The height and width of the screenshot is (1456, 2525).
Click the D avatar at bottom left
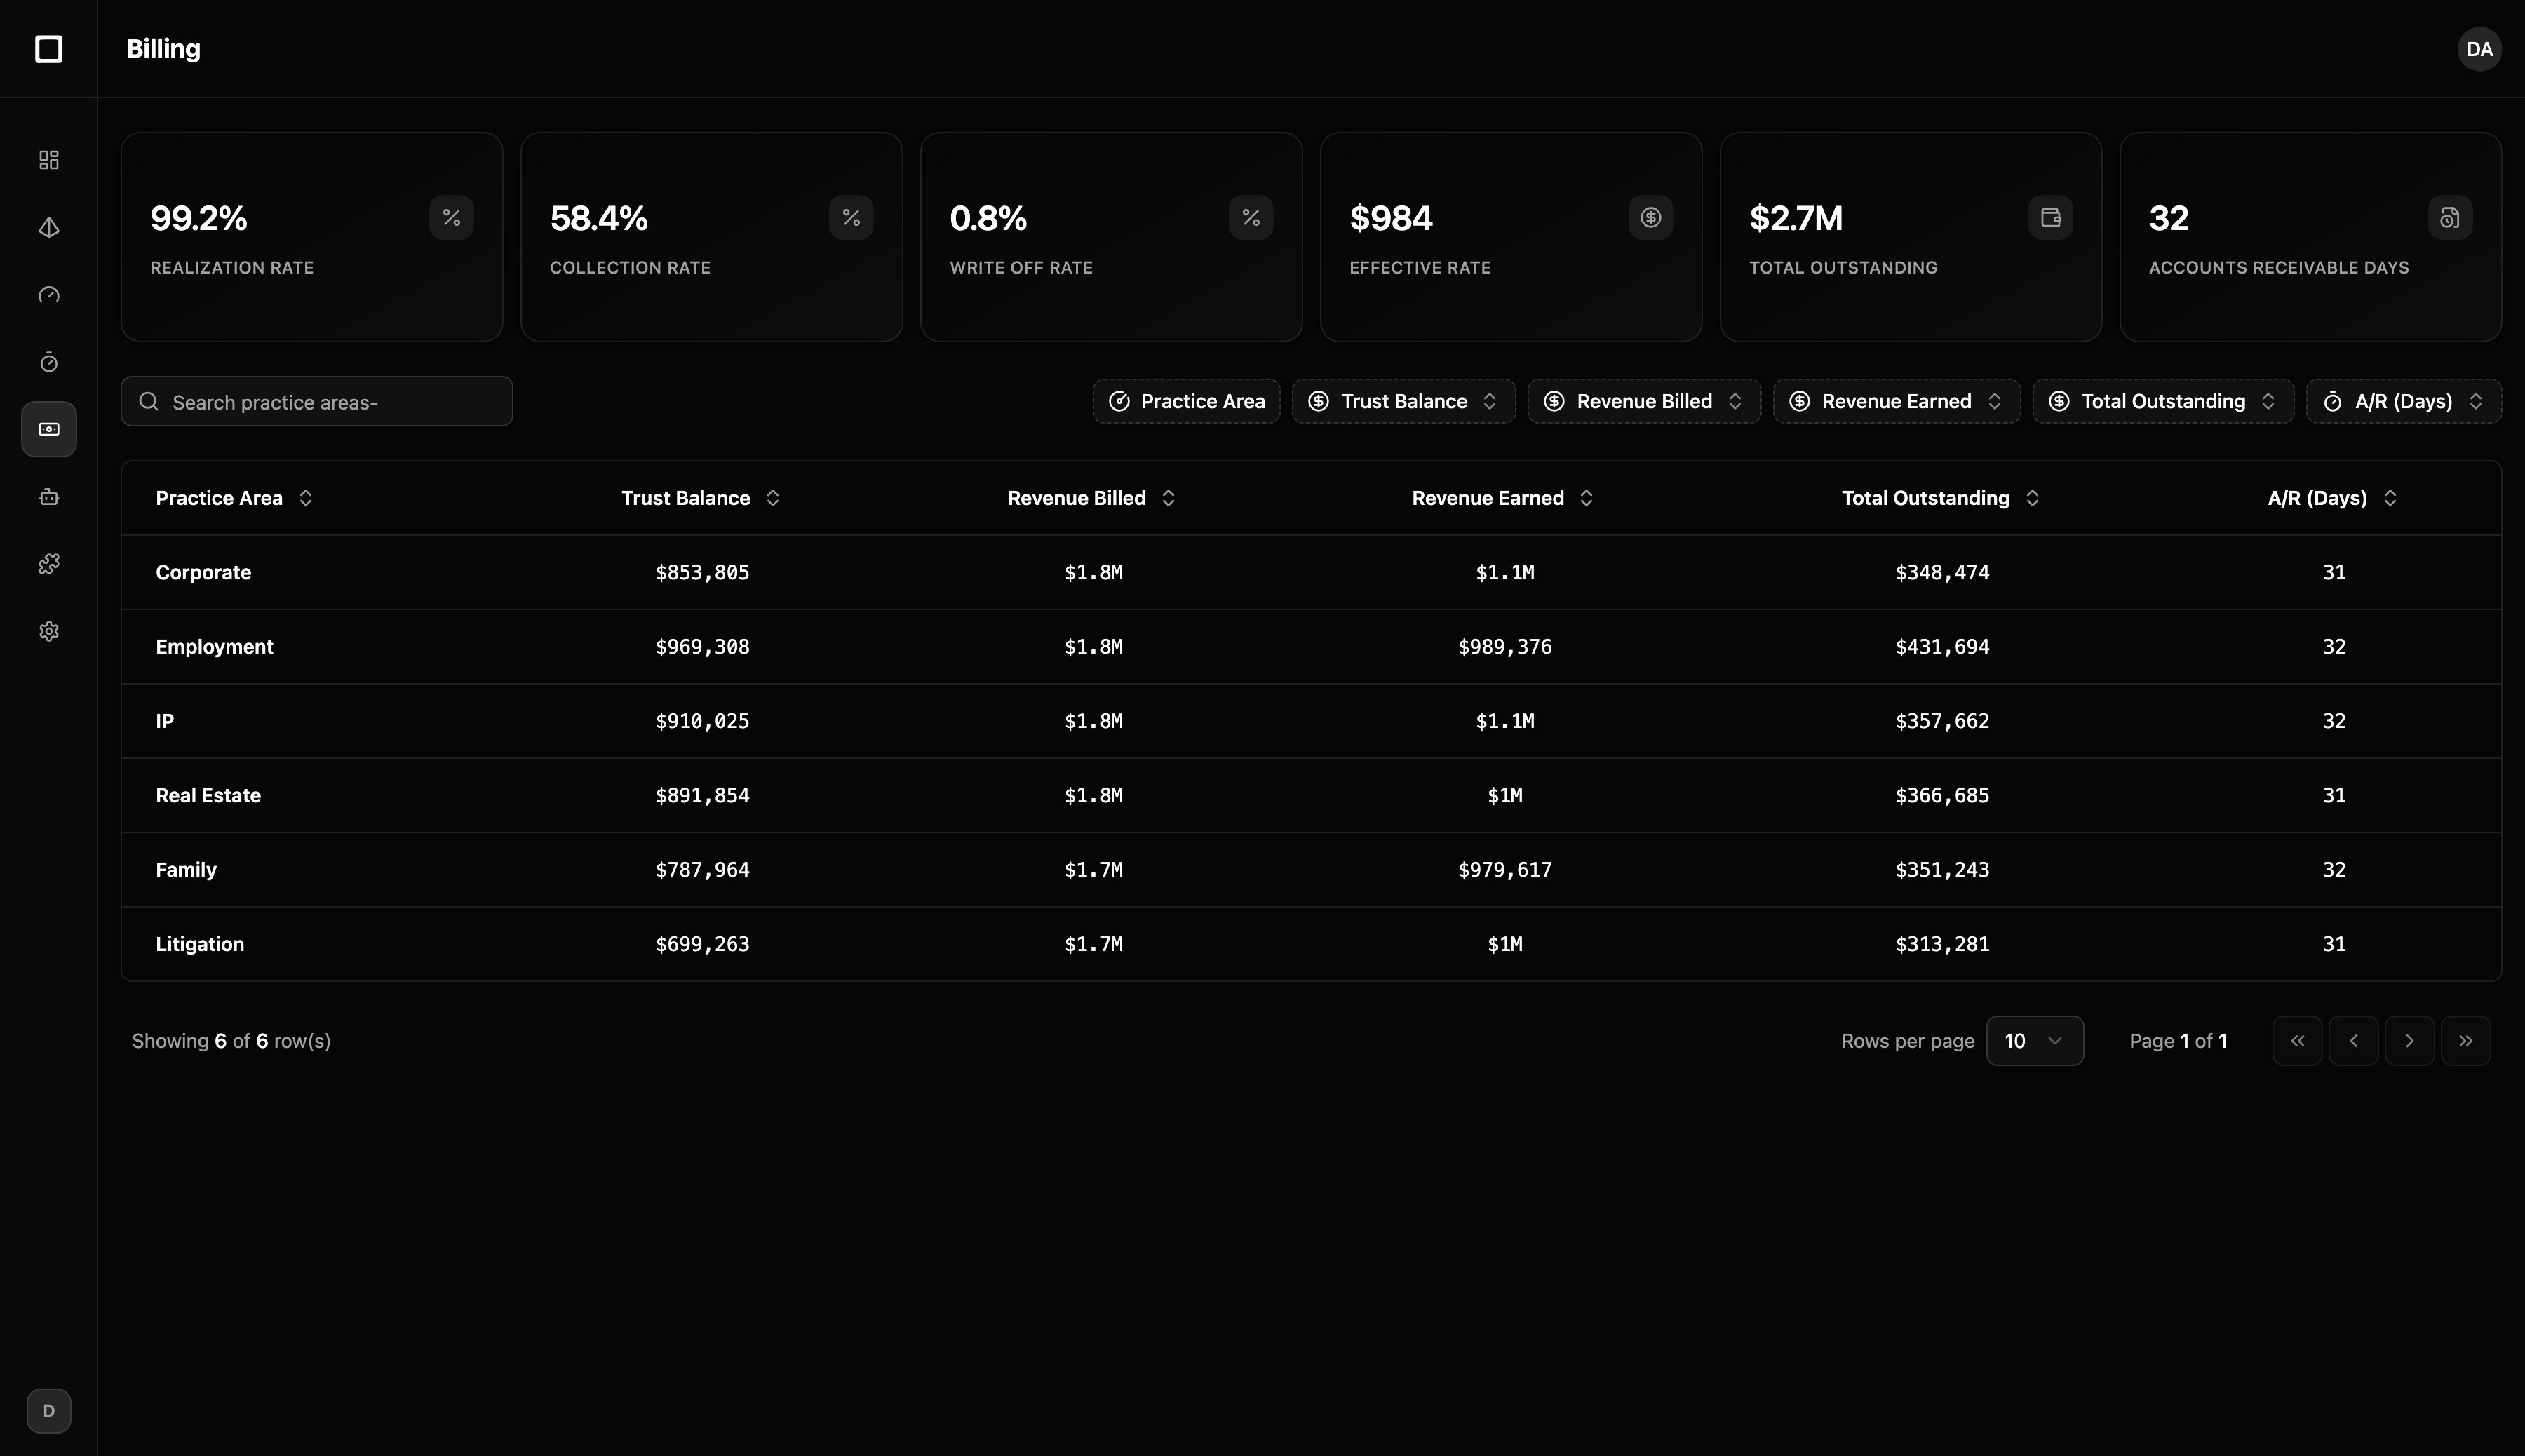(x=48, y=1411)
